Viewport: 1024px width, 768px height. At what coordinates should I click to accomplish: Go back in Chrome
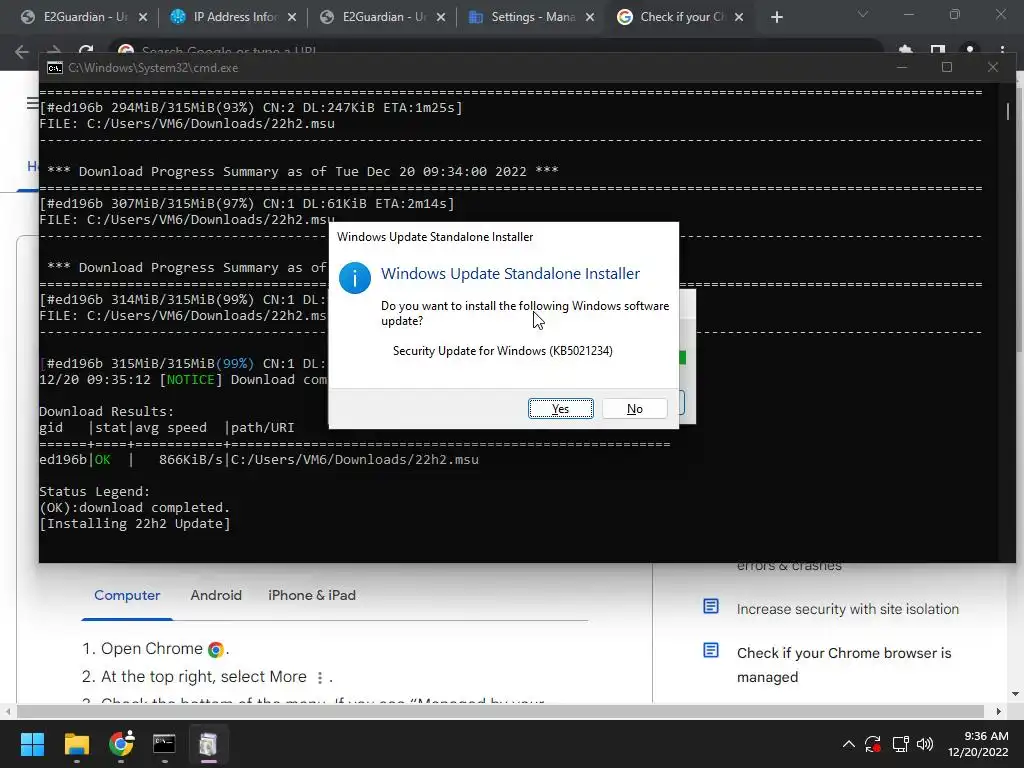[x=22, y=52]
